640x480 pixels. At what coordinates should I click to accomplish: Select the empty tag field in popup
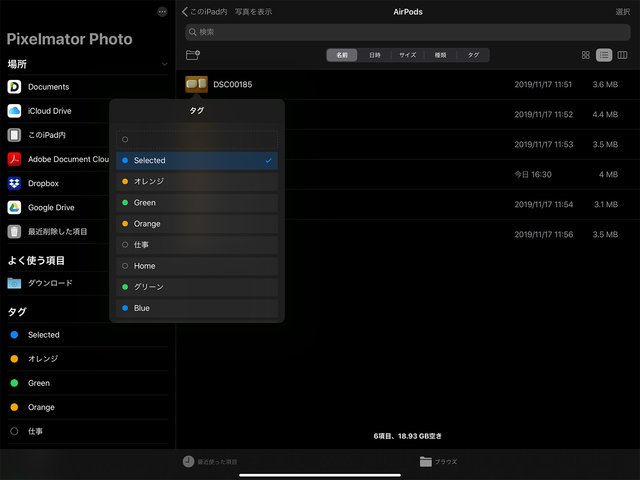point(197,140)
